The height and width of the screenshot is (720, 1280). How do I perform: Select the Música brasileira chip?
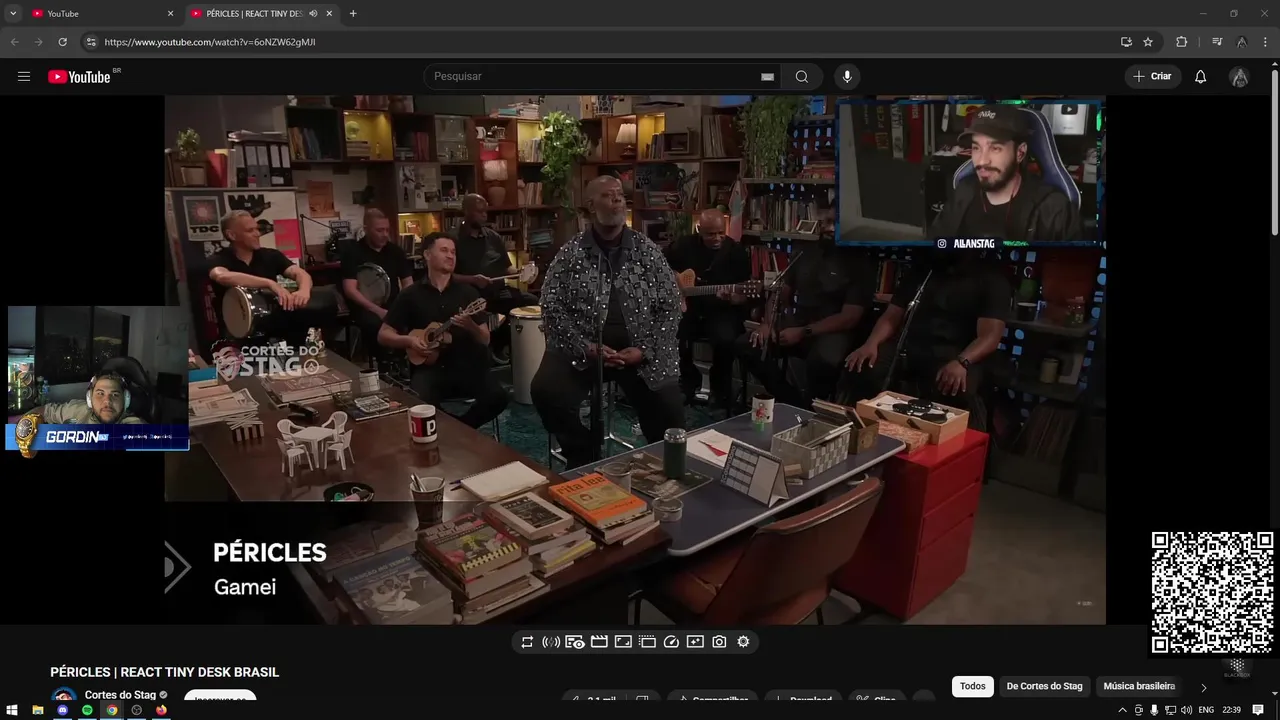1139,686
